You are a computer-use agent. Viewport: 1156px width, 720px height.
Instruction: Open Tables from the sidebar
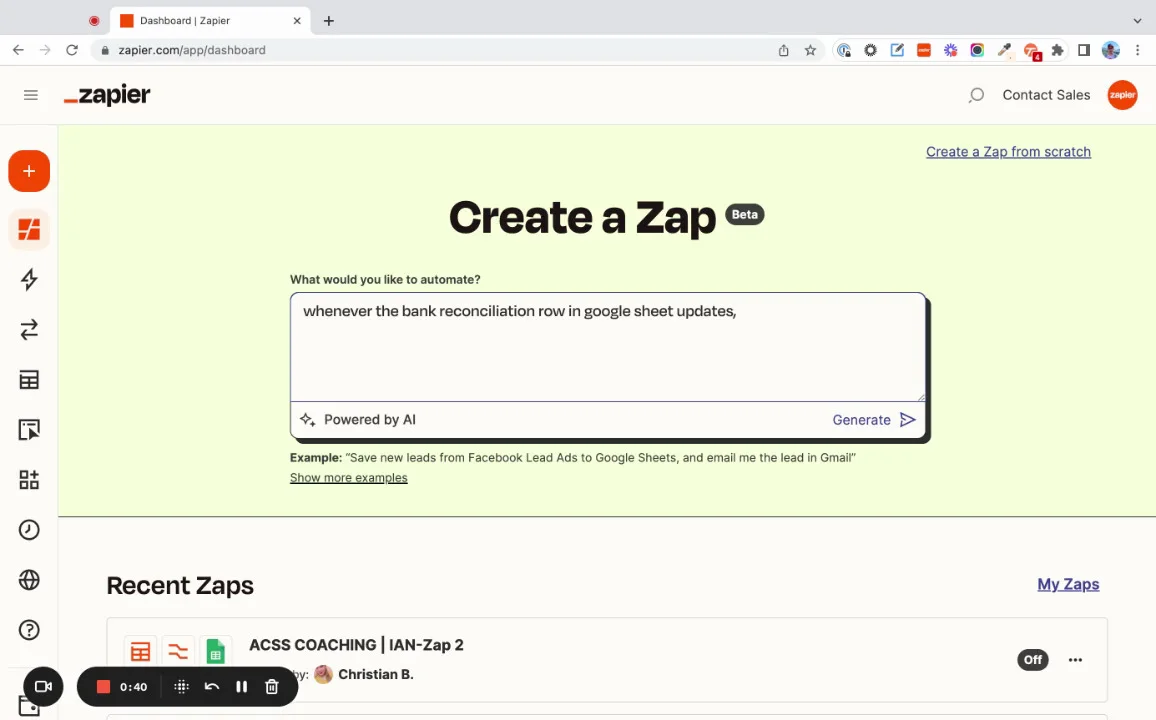coord(28,380)
